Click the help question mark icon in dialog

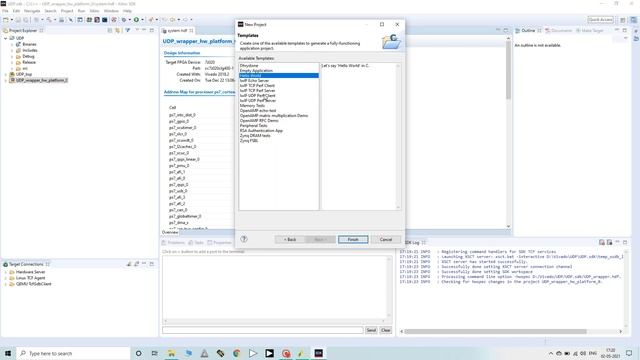point(244,239)
